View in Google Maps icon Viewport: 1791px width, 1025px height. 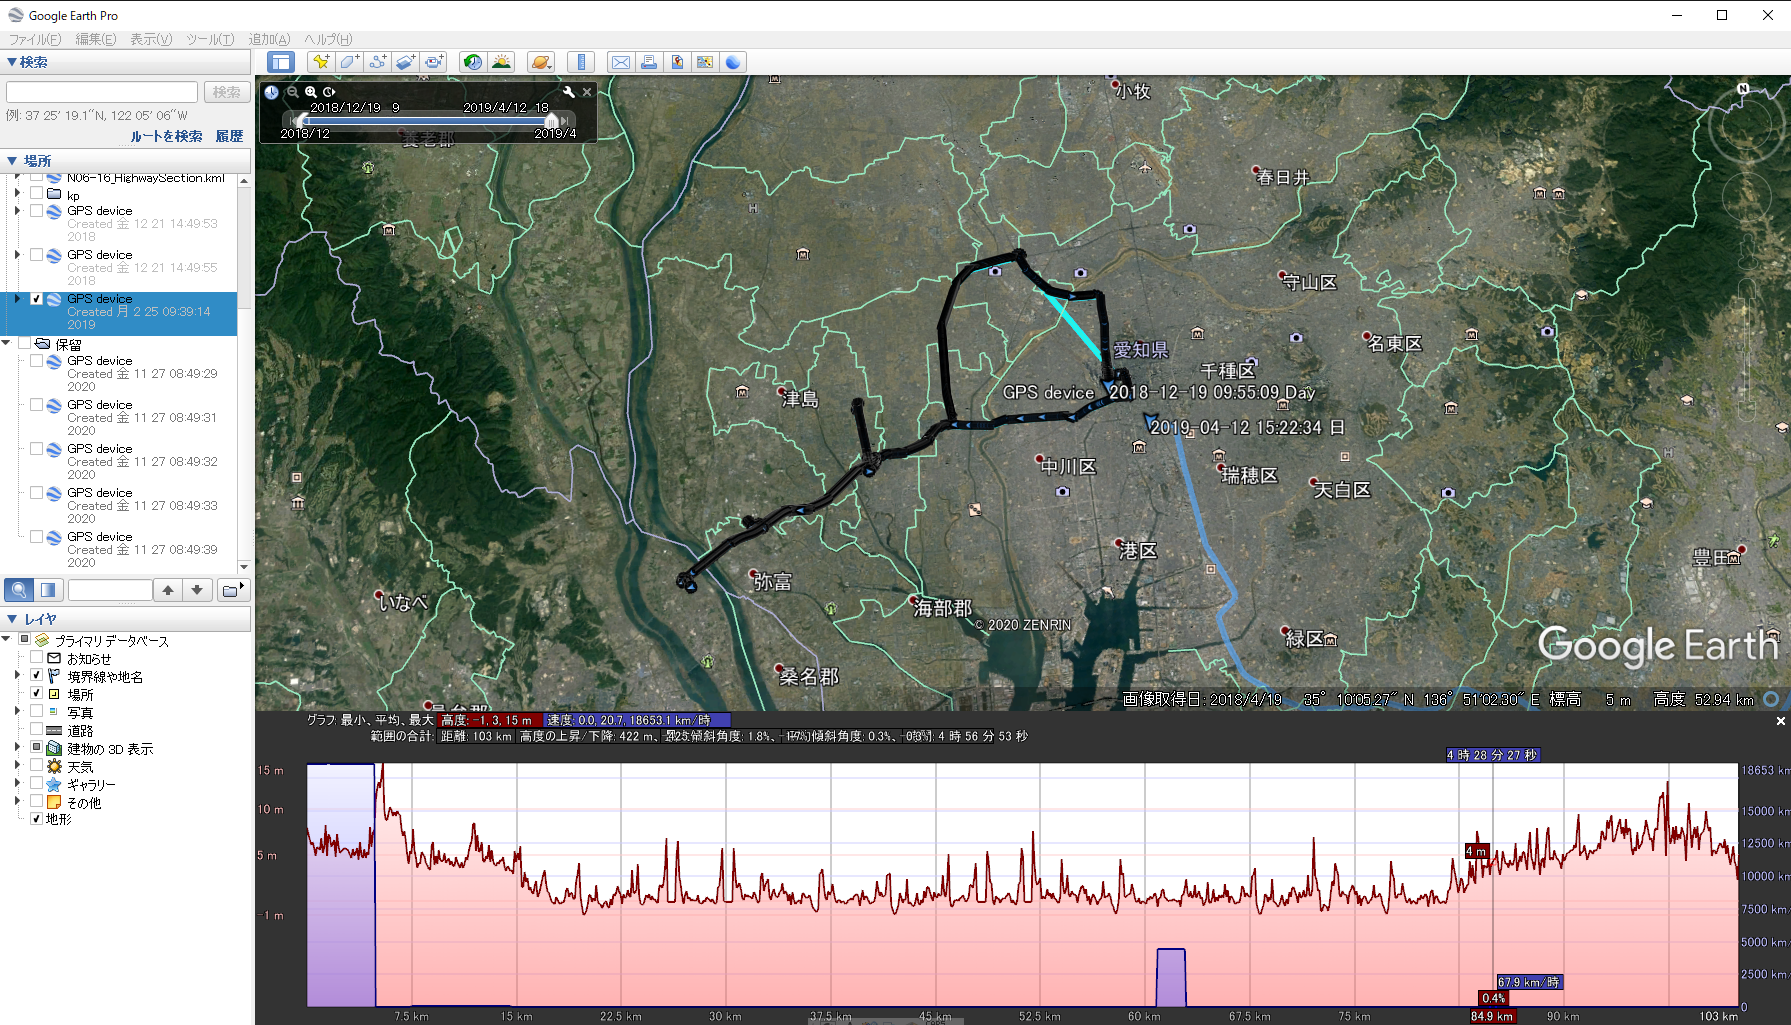click(x=705, y=62)
